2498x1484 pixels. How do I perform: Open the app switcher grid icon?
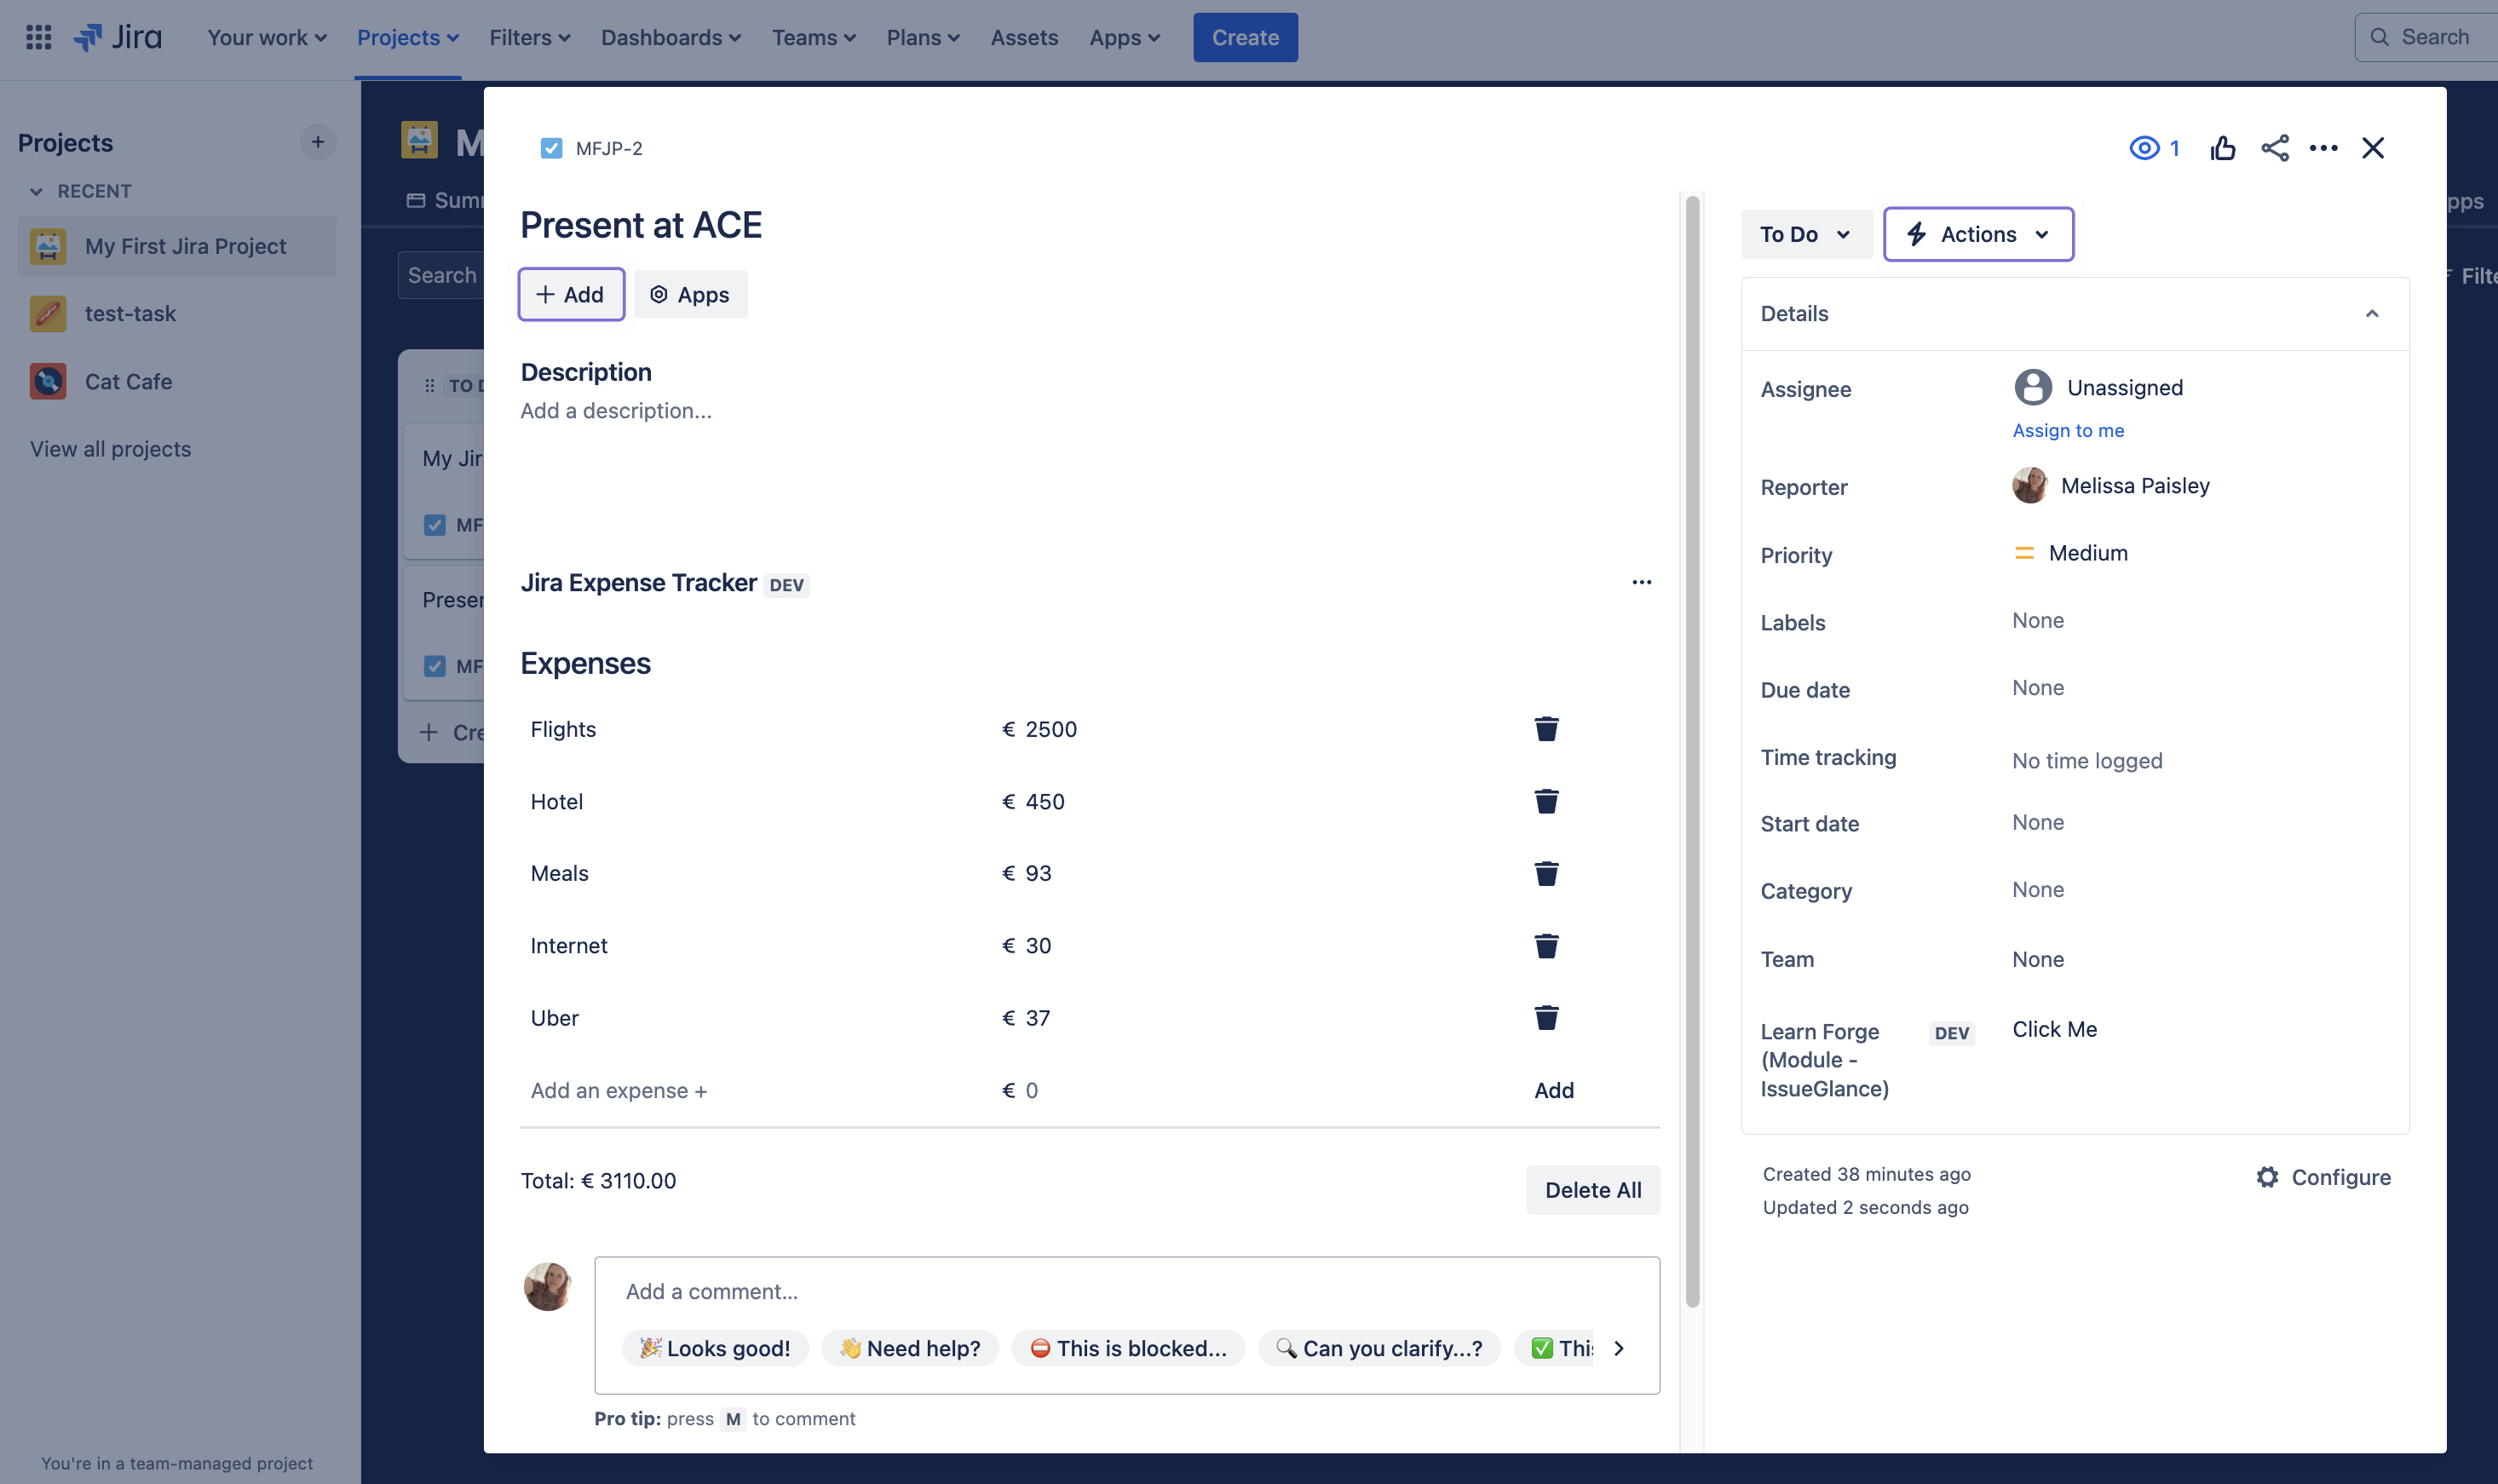point(38,37)
